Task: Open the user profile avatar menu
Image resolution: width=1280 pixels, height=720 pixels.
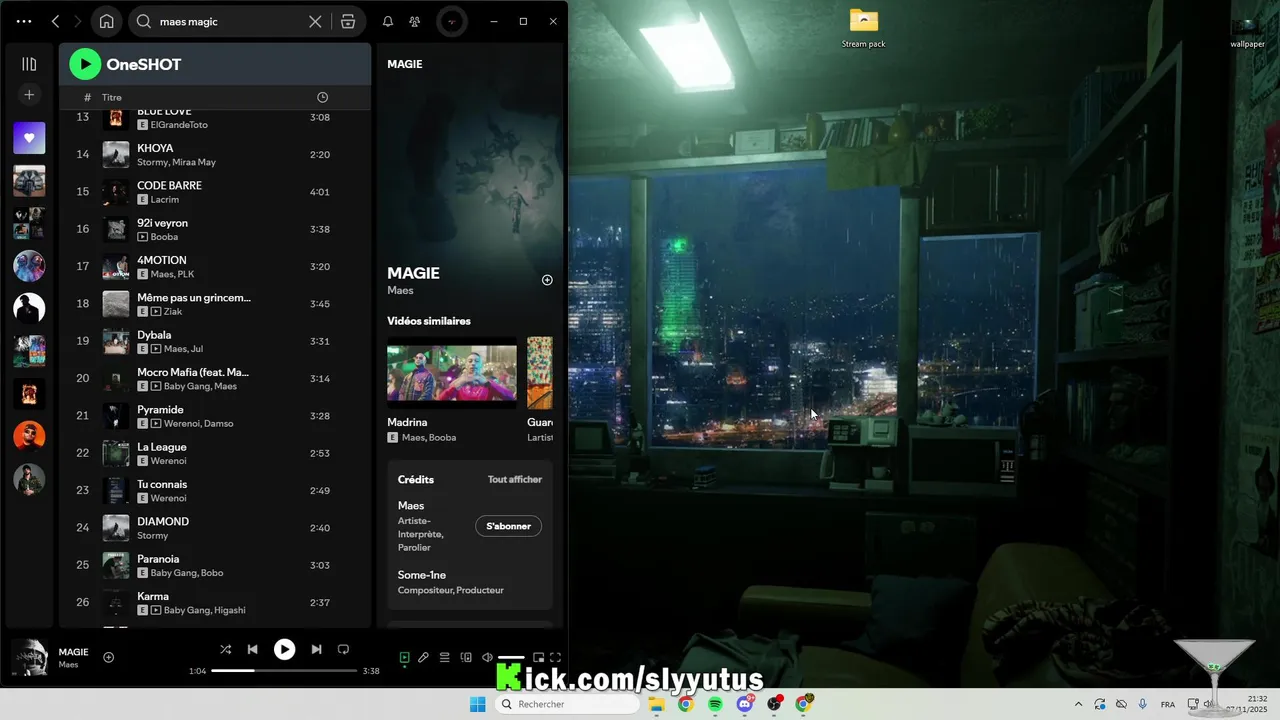Action: point(452,21)
